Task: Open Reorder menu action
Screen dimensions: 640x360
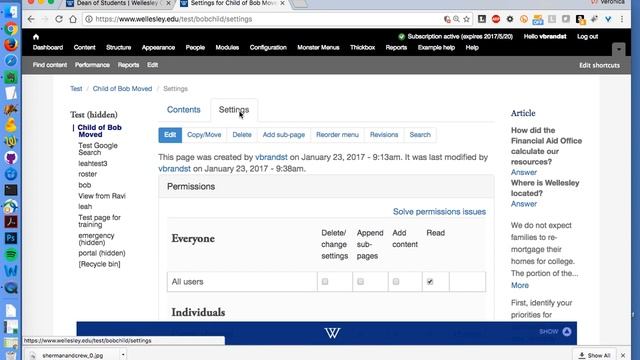Action: [338, 135]
